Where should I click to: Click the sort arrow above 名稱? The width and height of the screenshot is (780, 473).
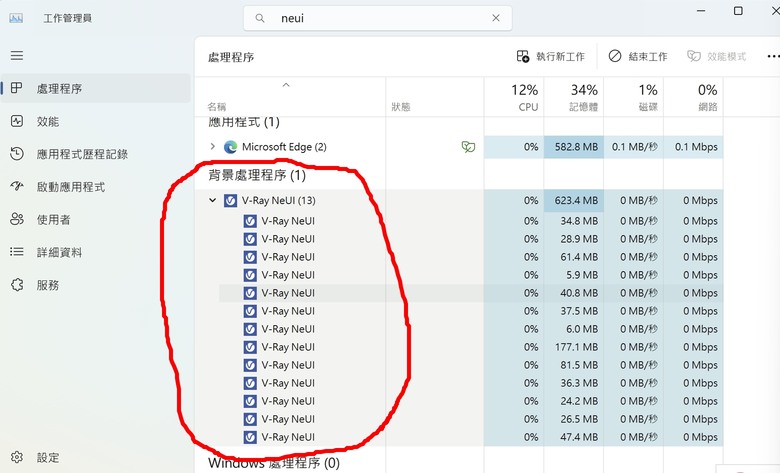click(x=286, y=85)
